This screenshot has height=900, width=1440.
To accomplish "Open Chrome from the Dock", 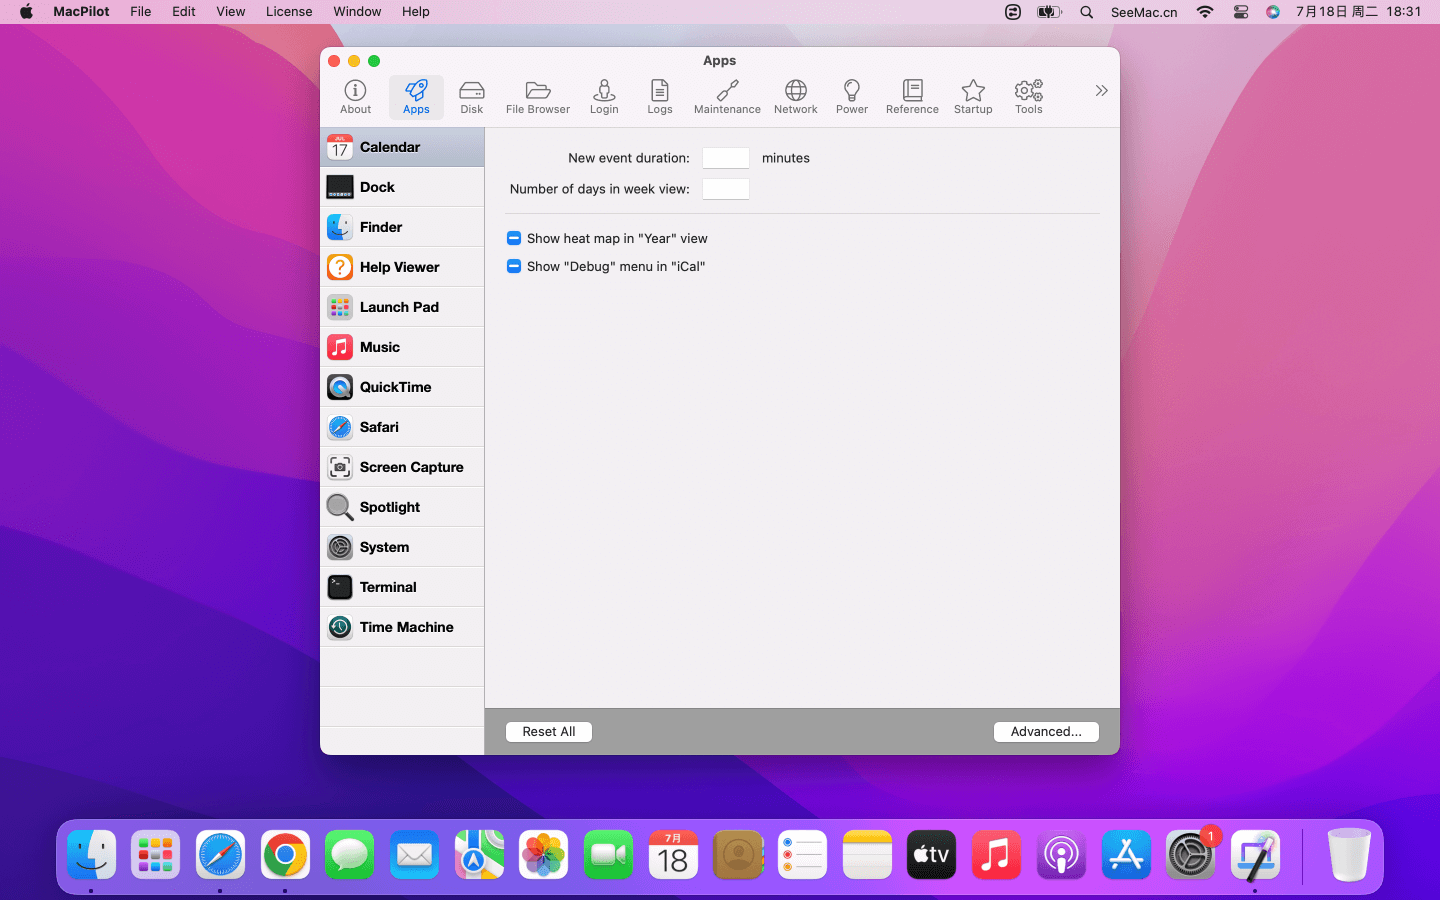I will pyautogui.click(x=285, y=855).
